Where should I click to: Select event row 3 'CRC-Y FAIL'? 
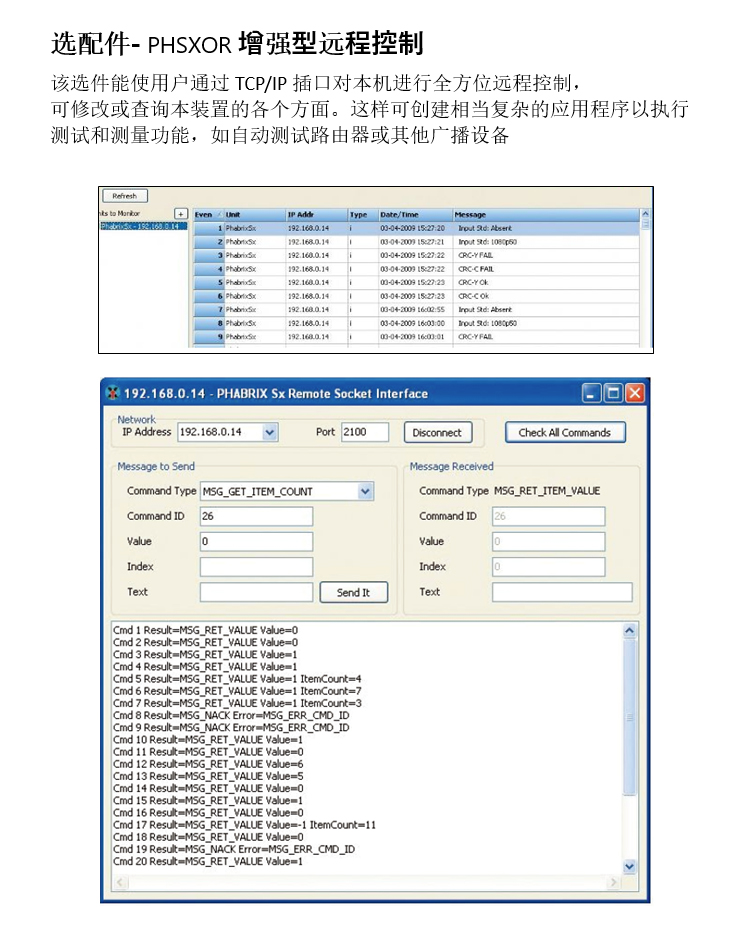click(417, 255)
